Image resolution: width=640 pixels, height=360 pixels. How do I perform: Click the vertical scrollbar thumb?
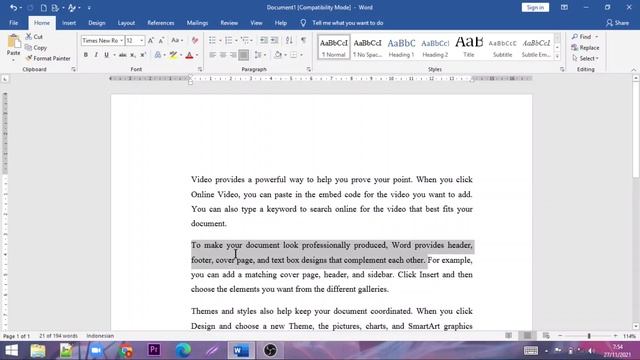pos(636,129)
